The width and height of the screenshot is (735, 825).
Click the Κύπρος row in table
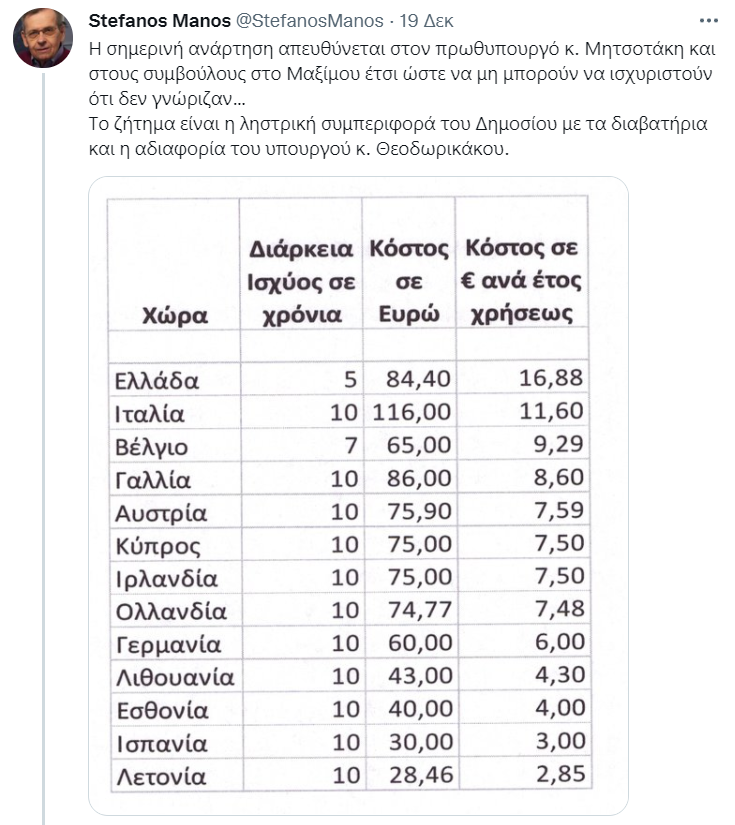(350, 544)
